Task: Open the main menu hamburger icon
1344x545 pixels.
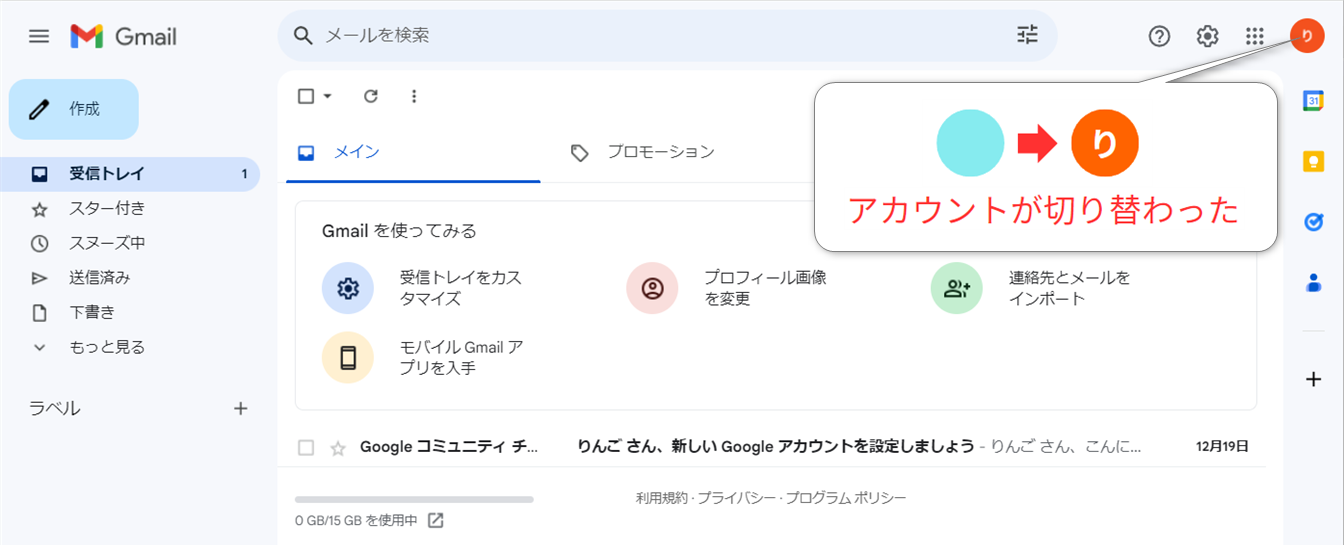Action: click(x=39, y=36)
